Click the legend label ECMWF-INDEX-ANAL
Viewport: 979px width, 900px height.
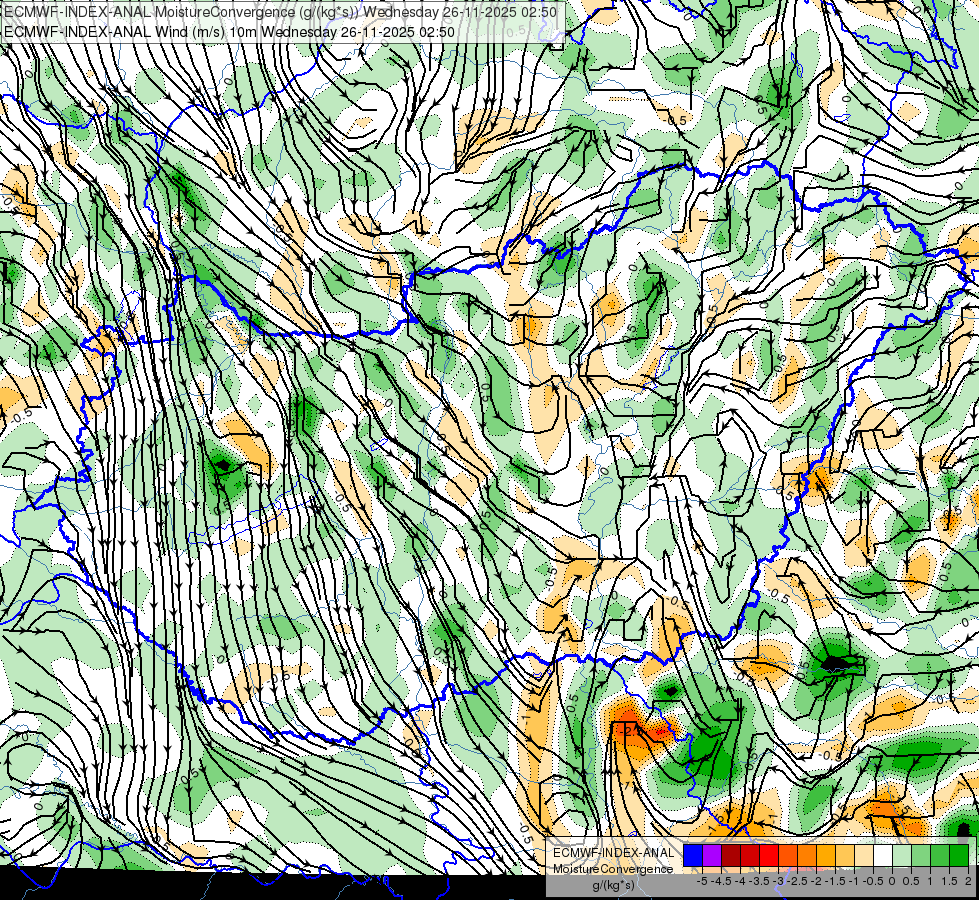pos(613,853)
